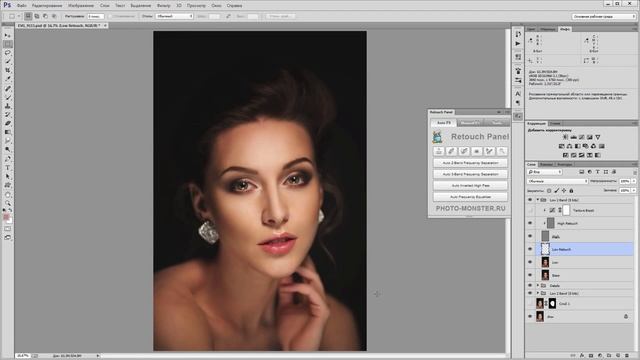Show the Texture Boost layer

pyautogui.click(x=530, y=211)
